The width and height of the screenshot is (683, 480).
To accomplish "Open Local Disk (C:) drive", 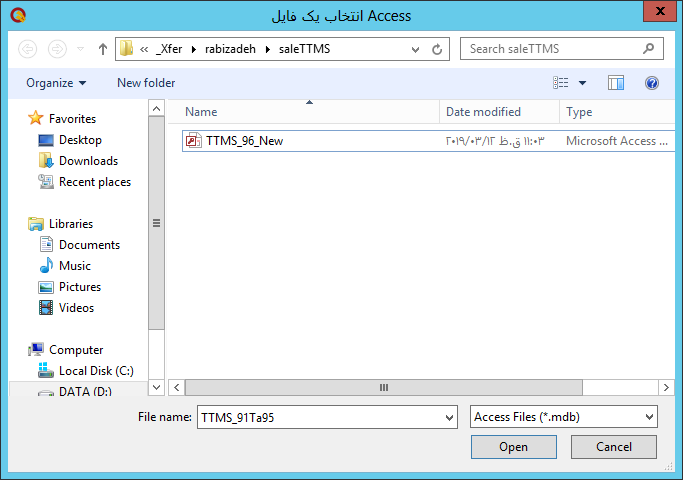I will pyautogui.click(x=95, y=371).
